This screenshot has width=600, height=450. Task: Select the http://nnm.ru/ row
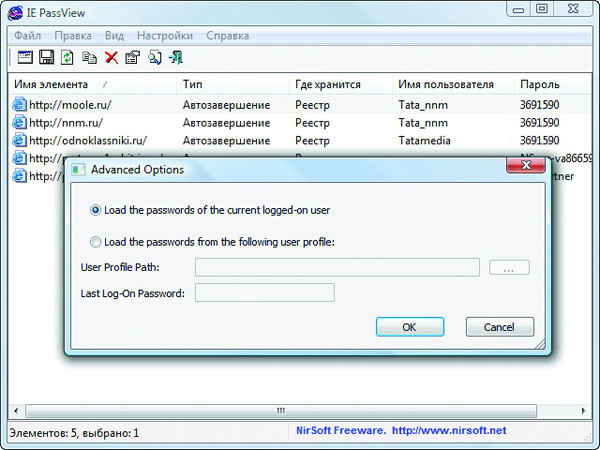300,122
